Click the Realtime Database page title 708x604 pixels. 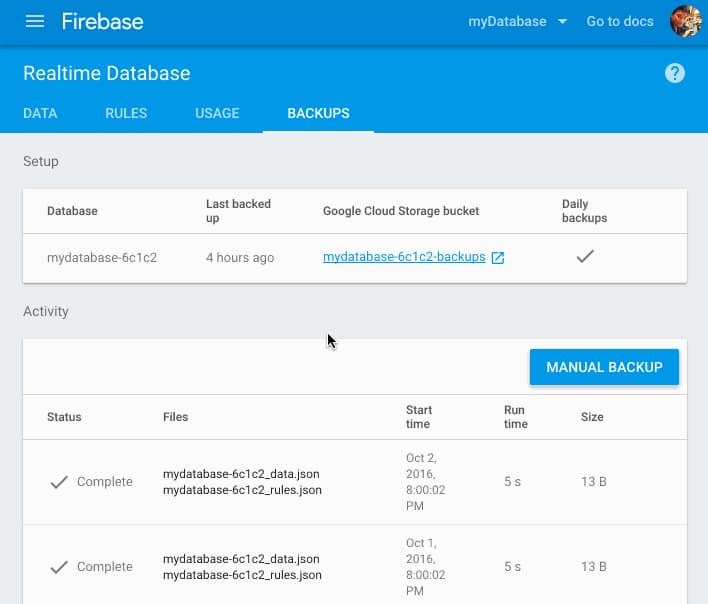pos(107,73)
